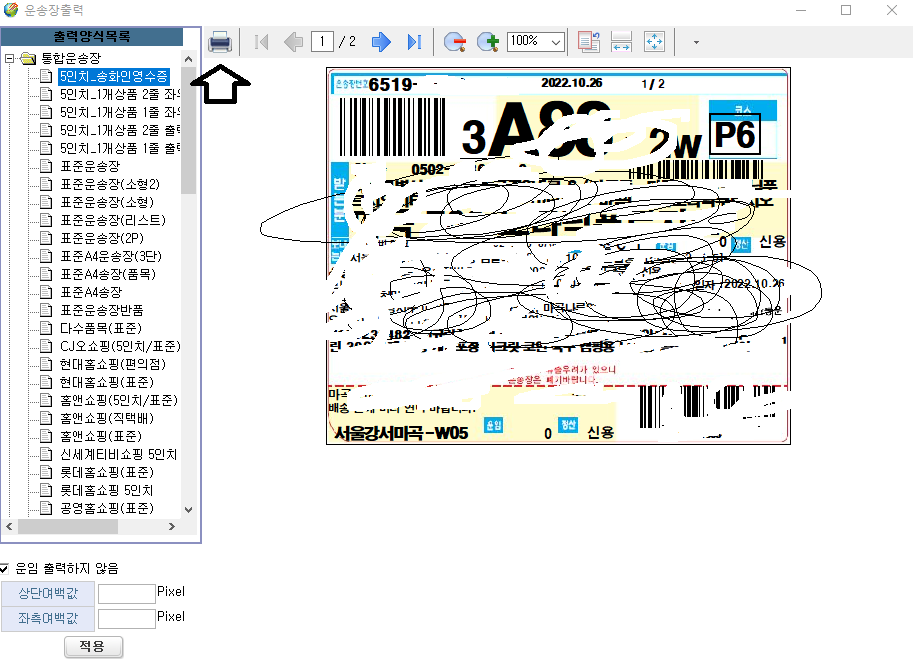913x661 pixels.
Task: Select 5인치_1개상품 2줄 출 form
Action: click(120, 130)
